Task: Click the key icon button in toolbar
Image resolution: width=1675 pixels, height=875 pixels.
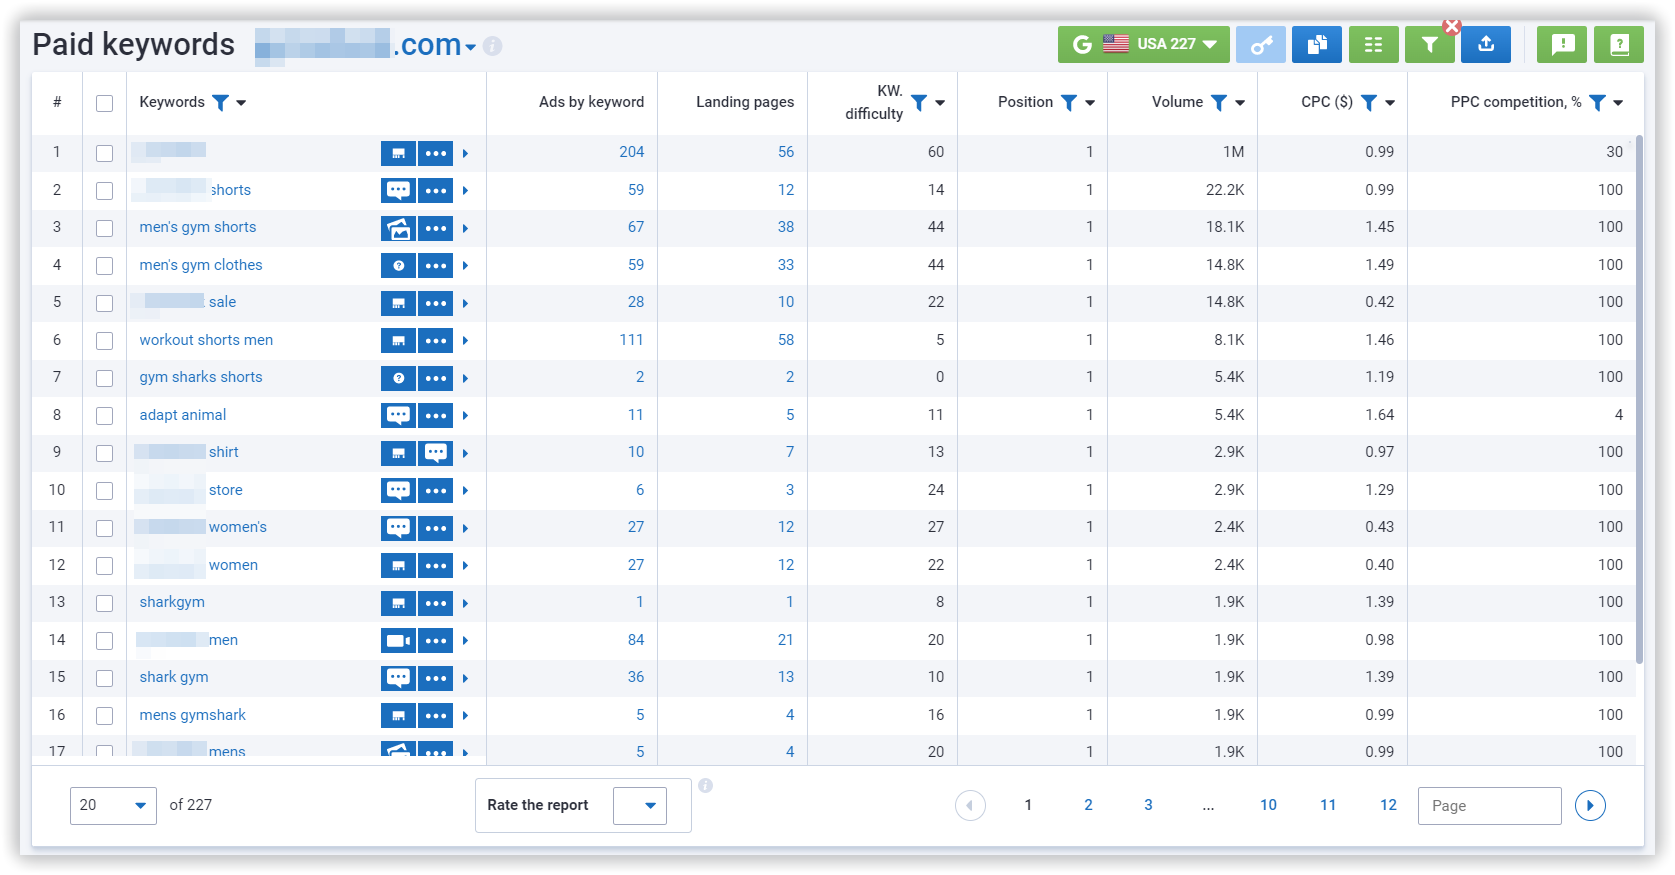Action: tap(1261, 45)
